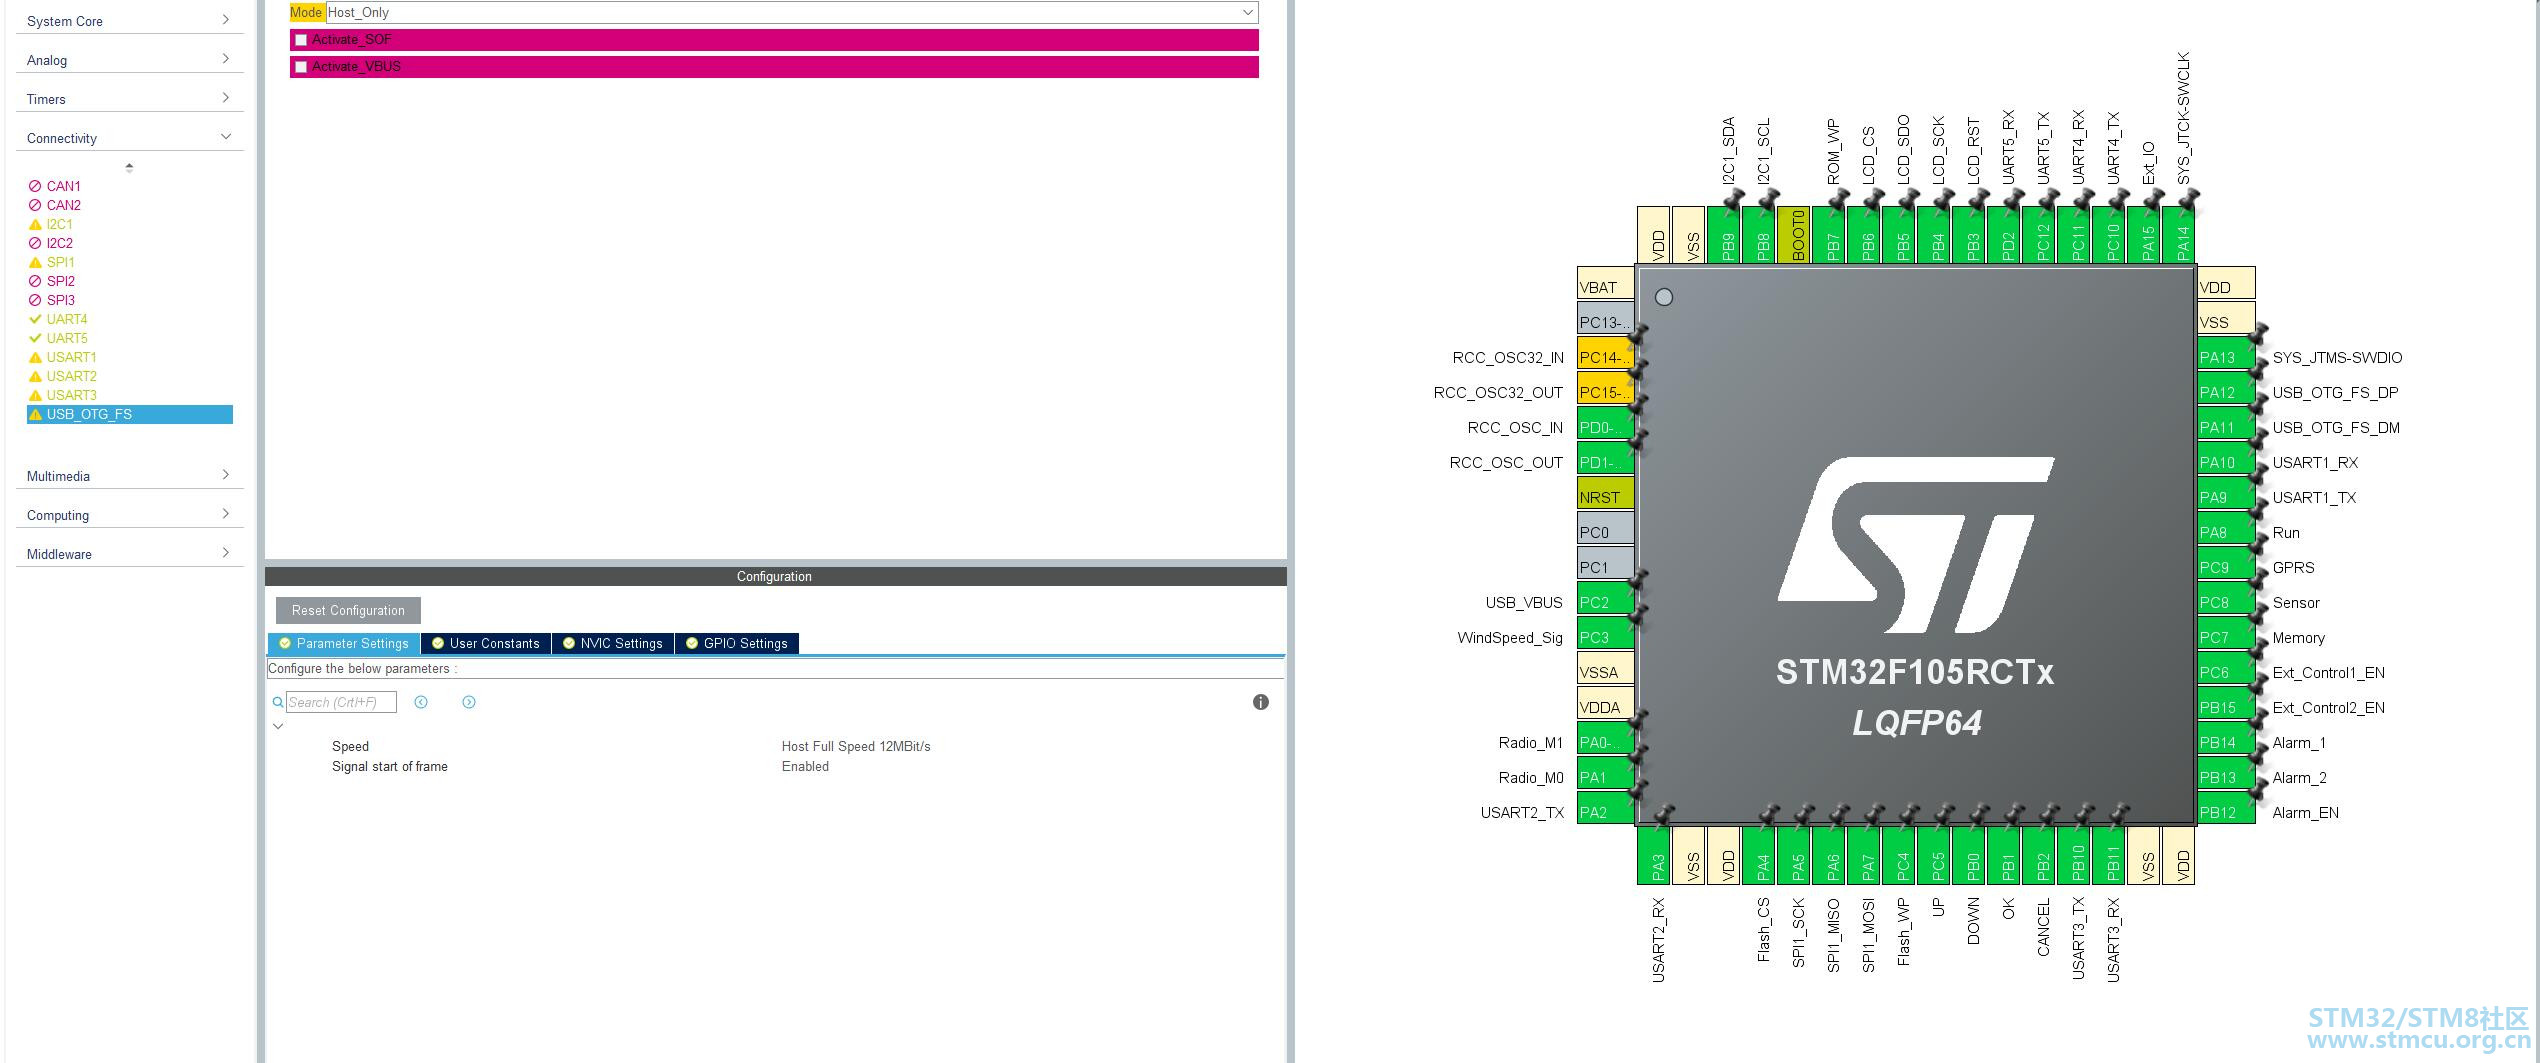
Task: Go to previous search result arrow
Action: [x=421, y=702]
